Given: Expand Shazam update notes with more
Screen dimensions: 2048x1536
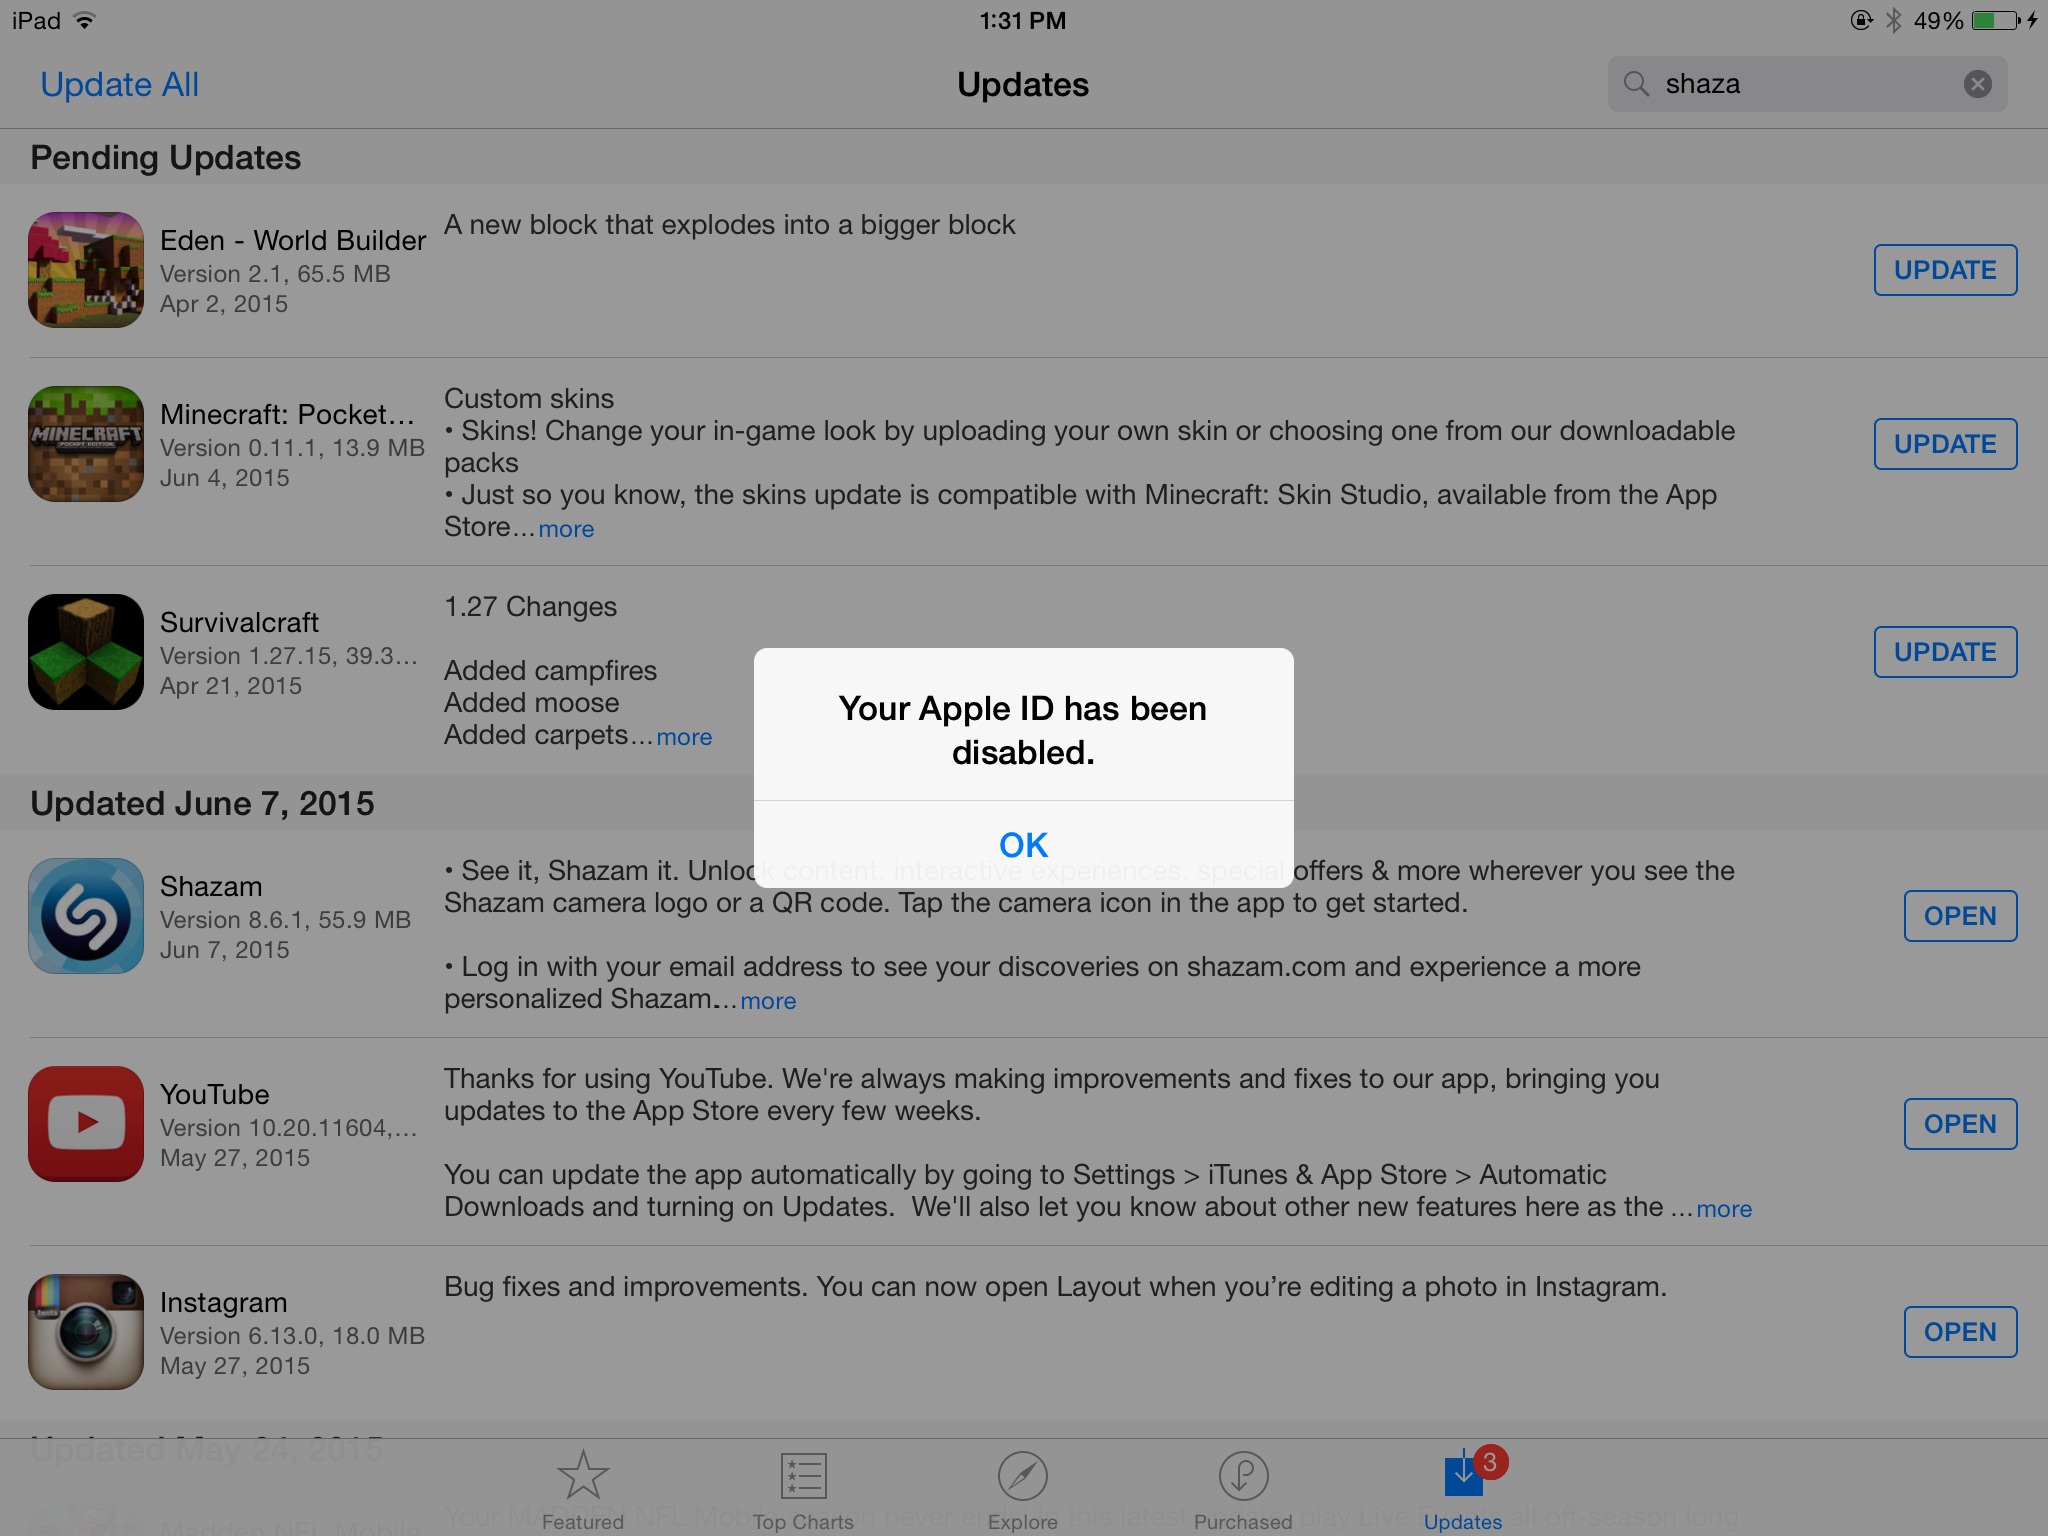Looking at the screenshot, I should 768,1001.
